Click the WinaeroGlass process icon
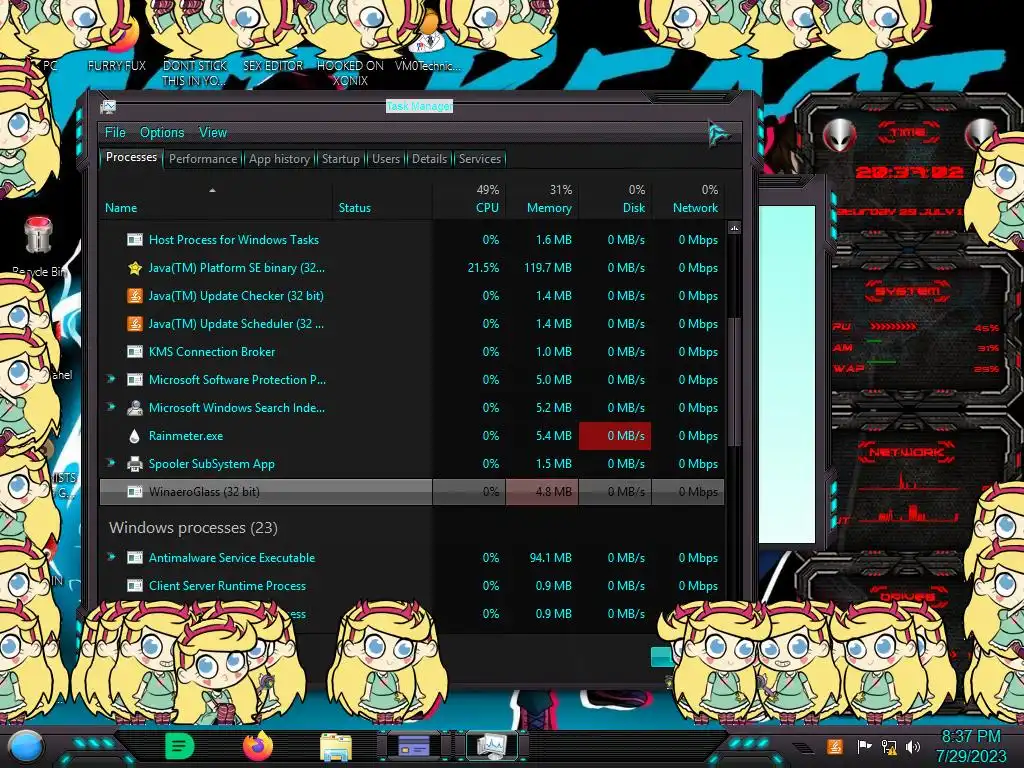1024x768 pixels. pos(135,492)
